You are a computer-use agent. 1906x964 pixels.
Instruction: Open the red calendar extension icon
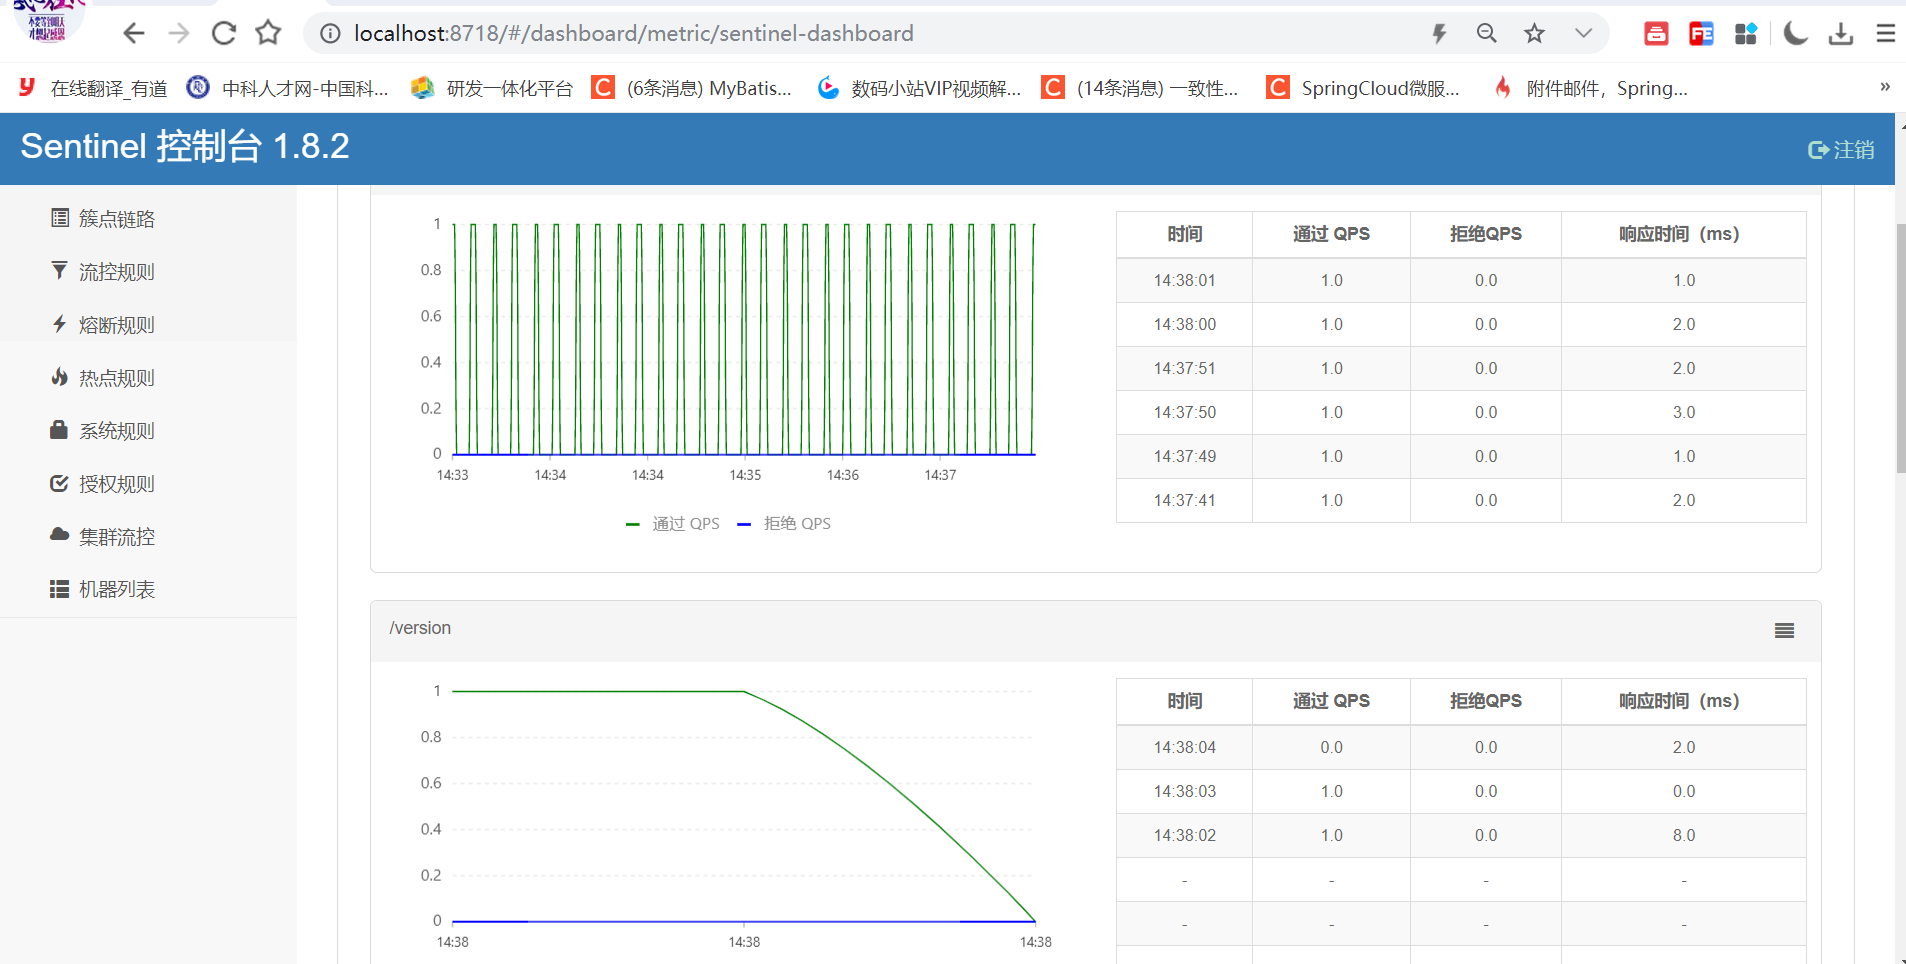pos(1656,34)
